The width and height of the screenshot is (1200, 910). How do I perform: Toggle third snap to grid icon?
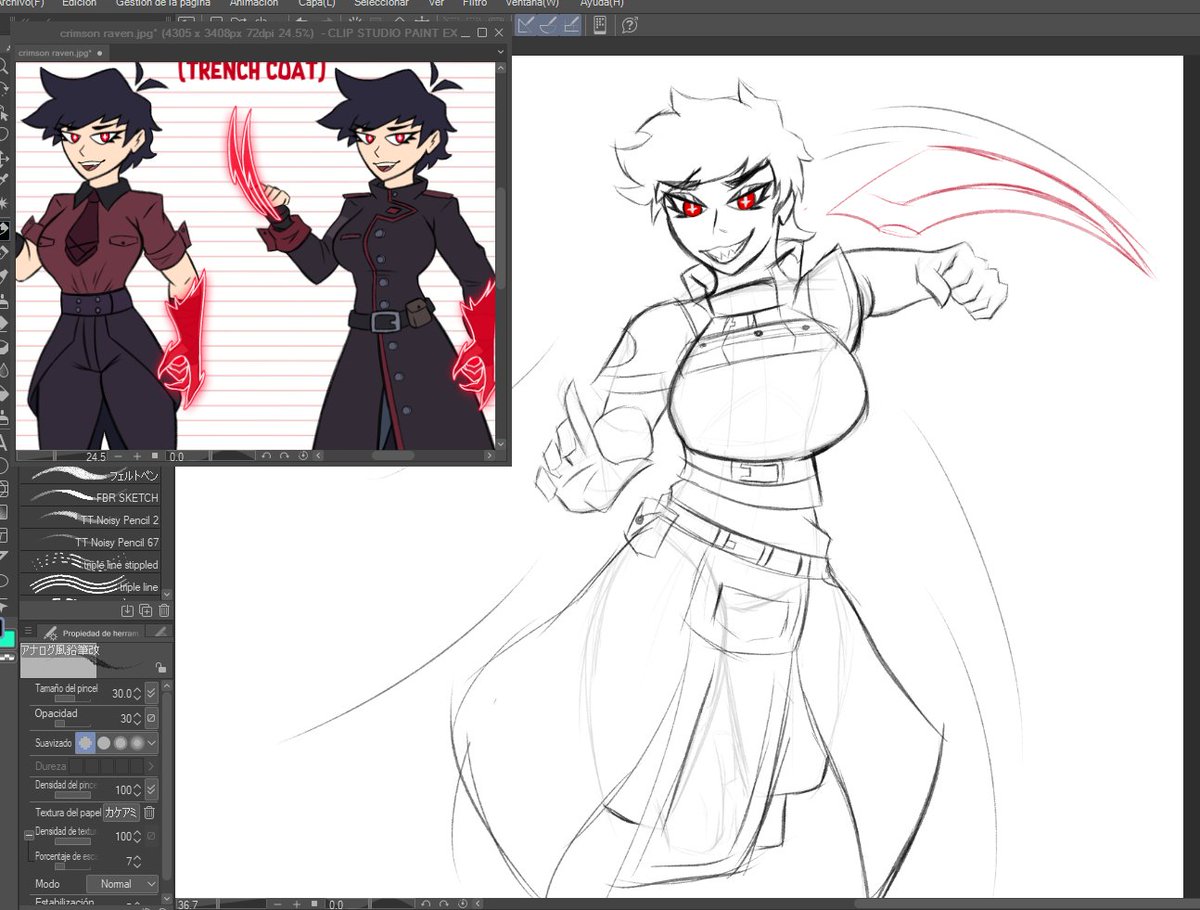coord(571,24)
